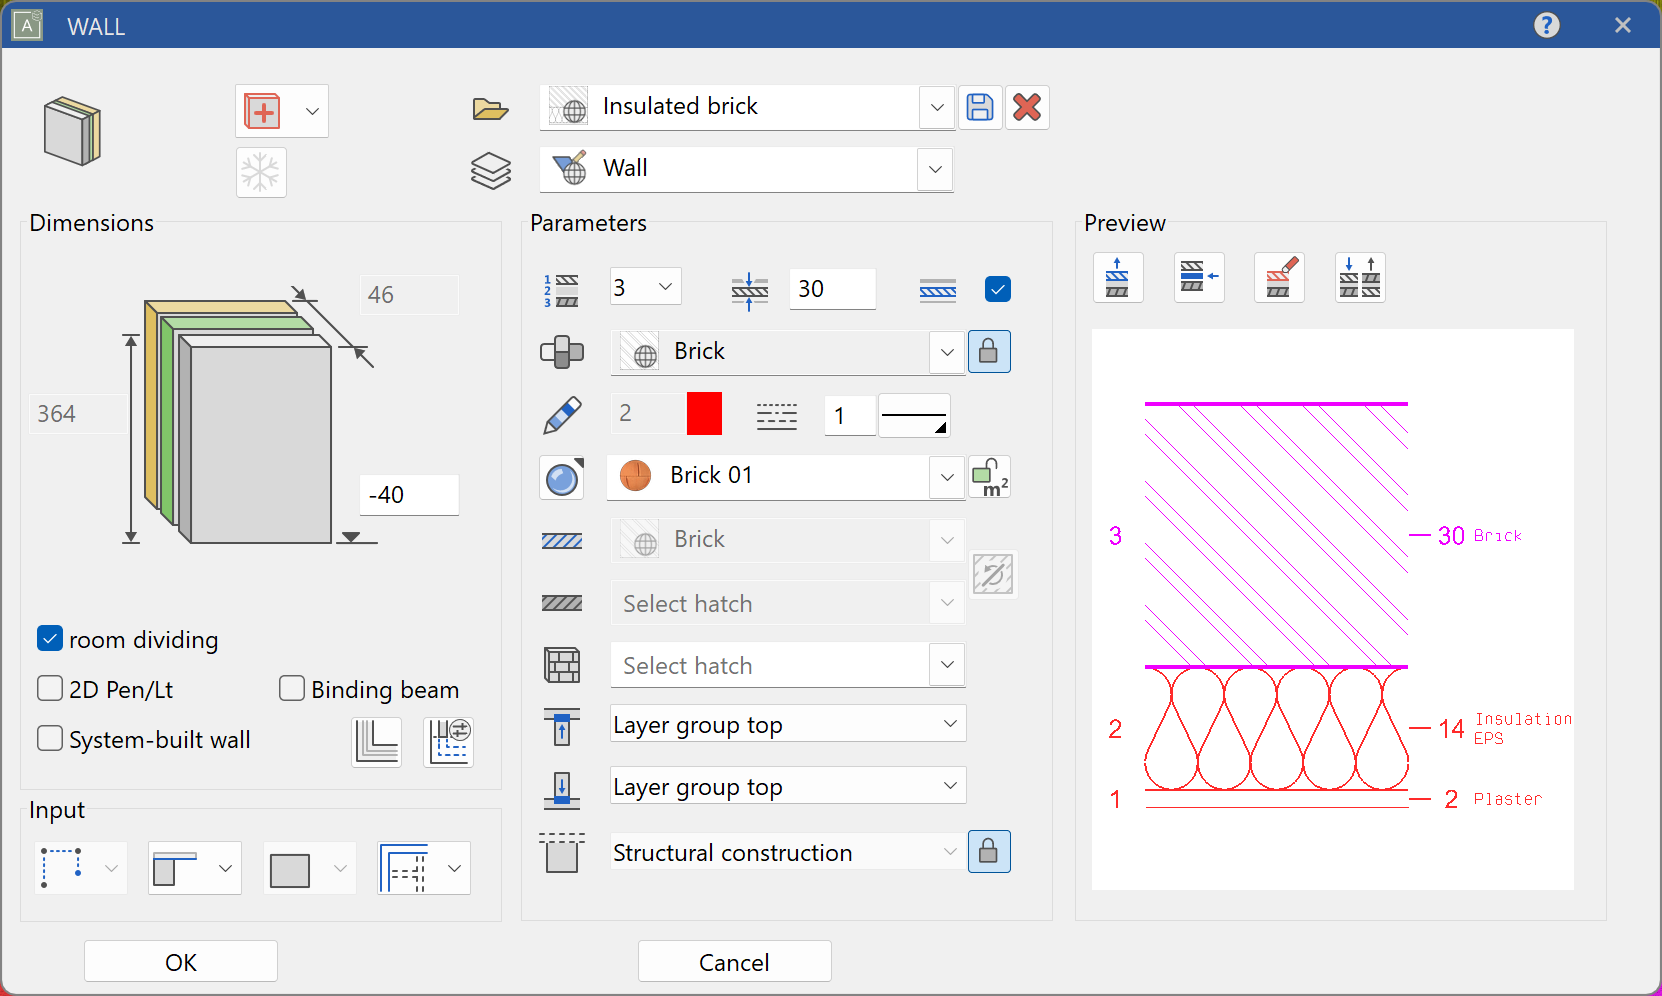Click the wall element icon at top left
The height and width of the screenshot is (996, 1662).
[x=72, y=131]
